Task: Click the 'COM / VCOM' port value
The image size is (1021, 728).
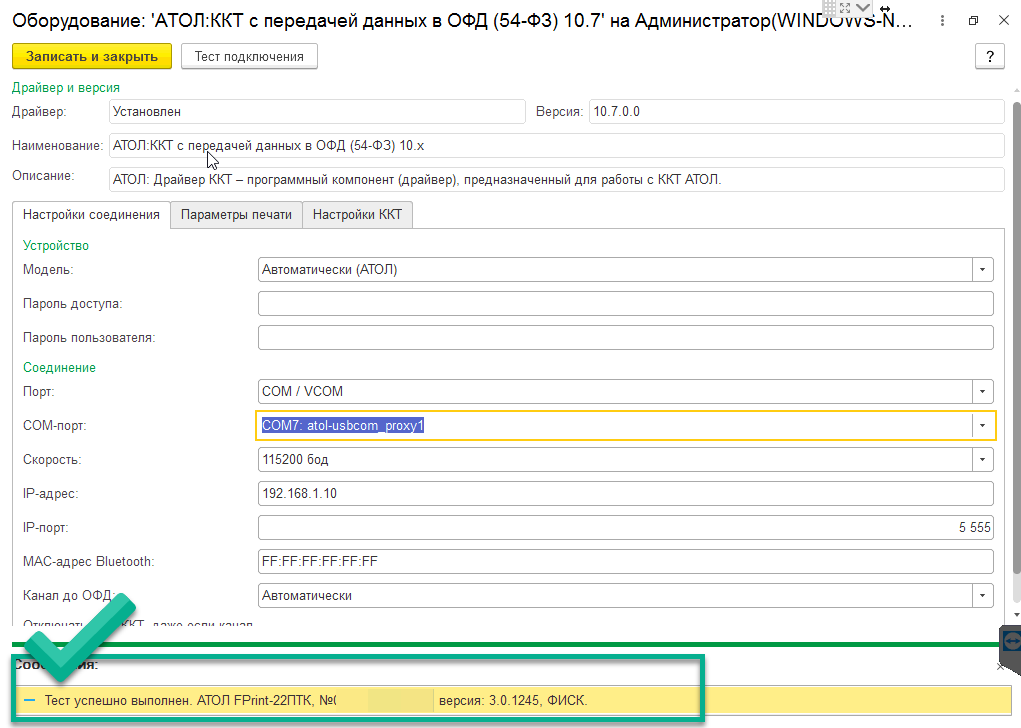Action: coord(302,391)
